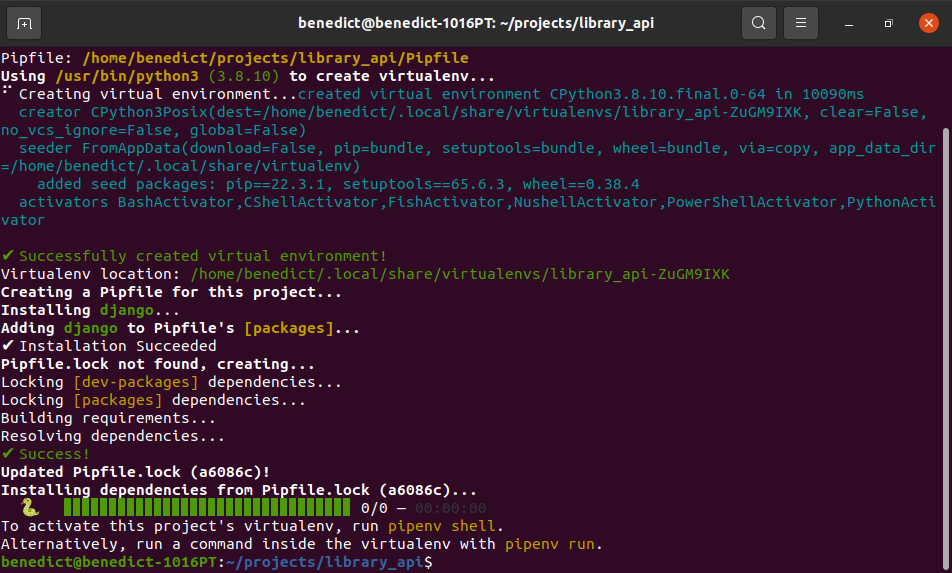Click the (3.8.10) version text

(243, 76)
